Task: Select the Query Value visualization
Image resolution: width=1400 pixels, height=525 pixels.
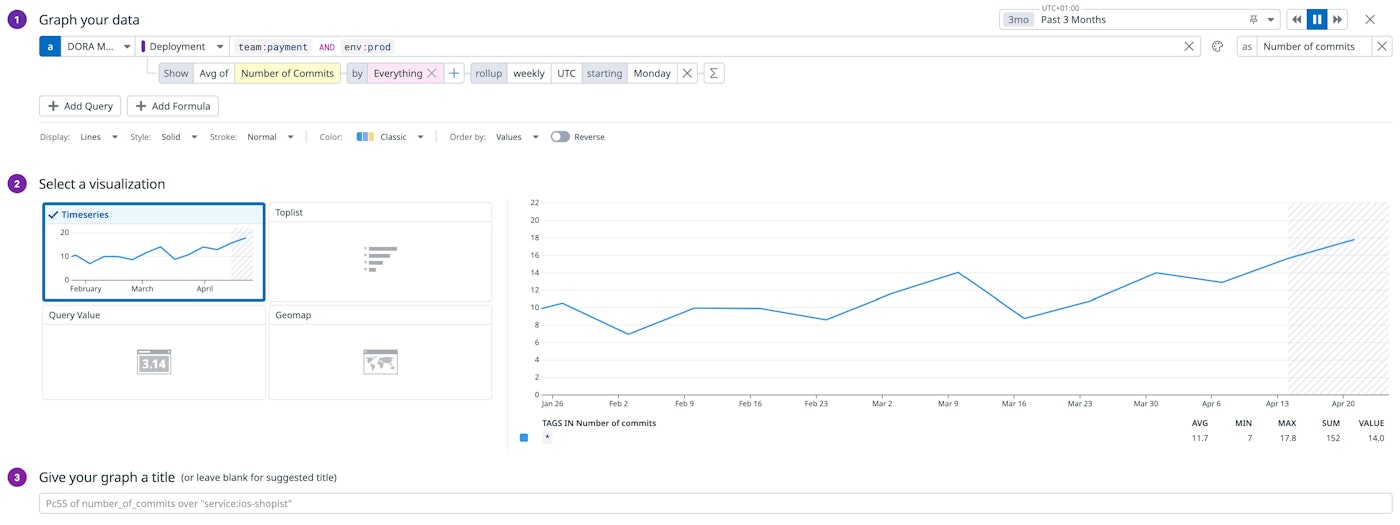Action: [154, 353]
